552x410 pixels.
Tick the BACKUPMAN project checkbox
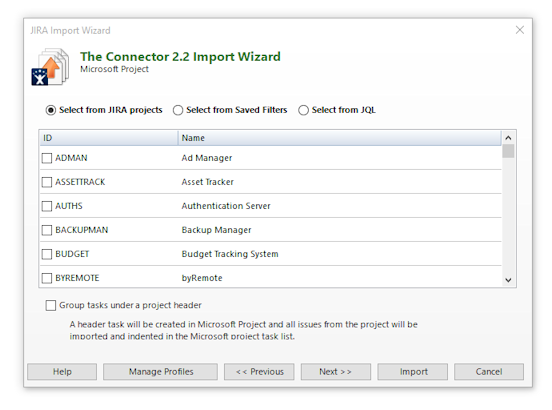tap(47, 230)
